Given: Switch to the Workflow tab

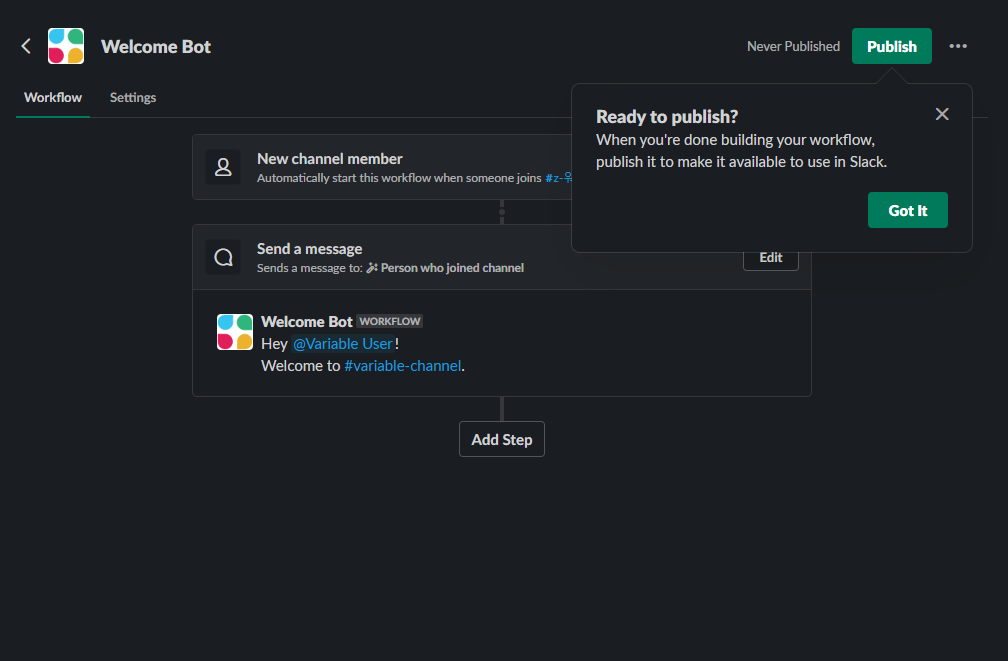Looking at the screenshot, I should click(x=53, y=98).
